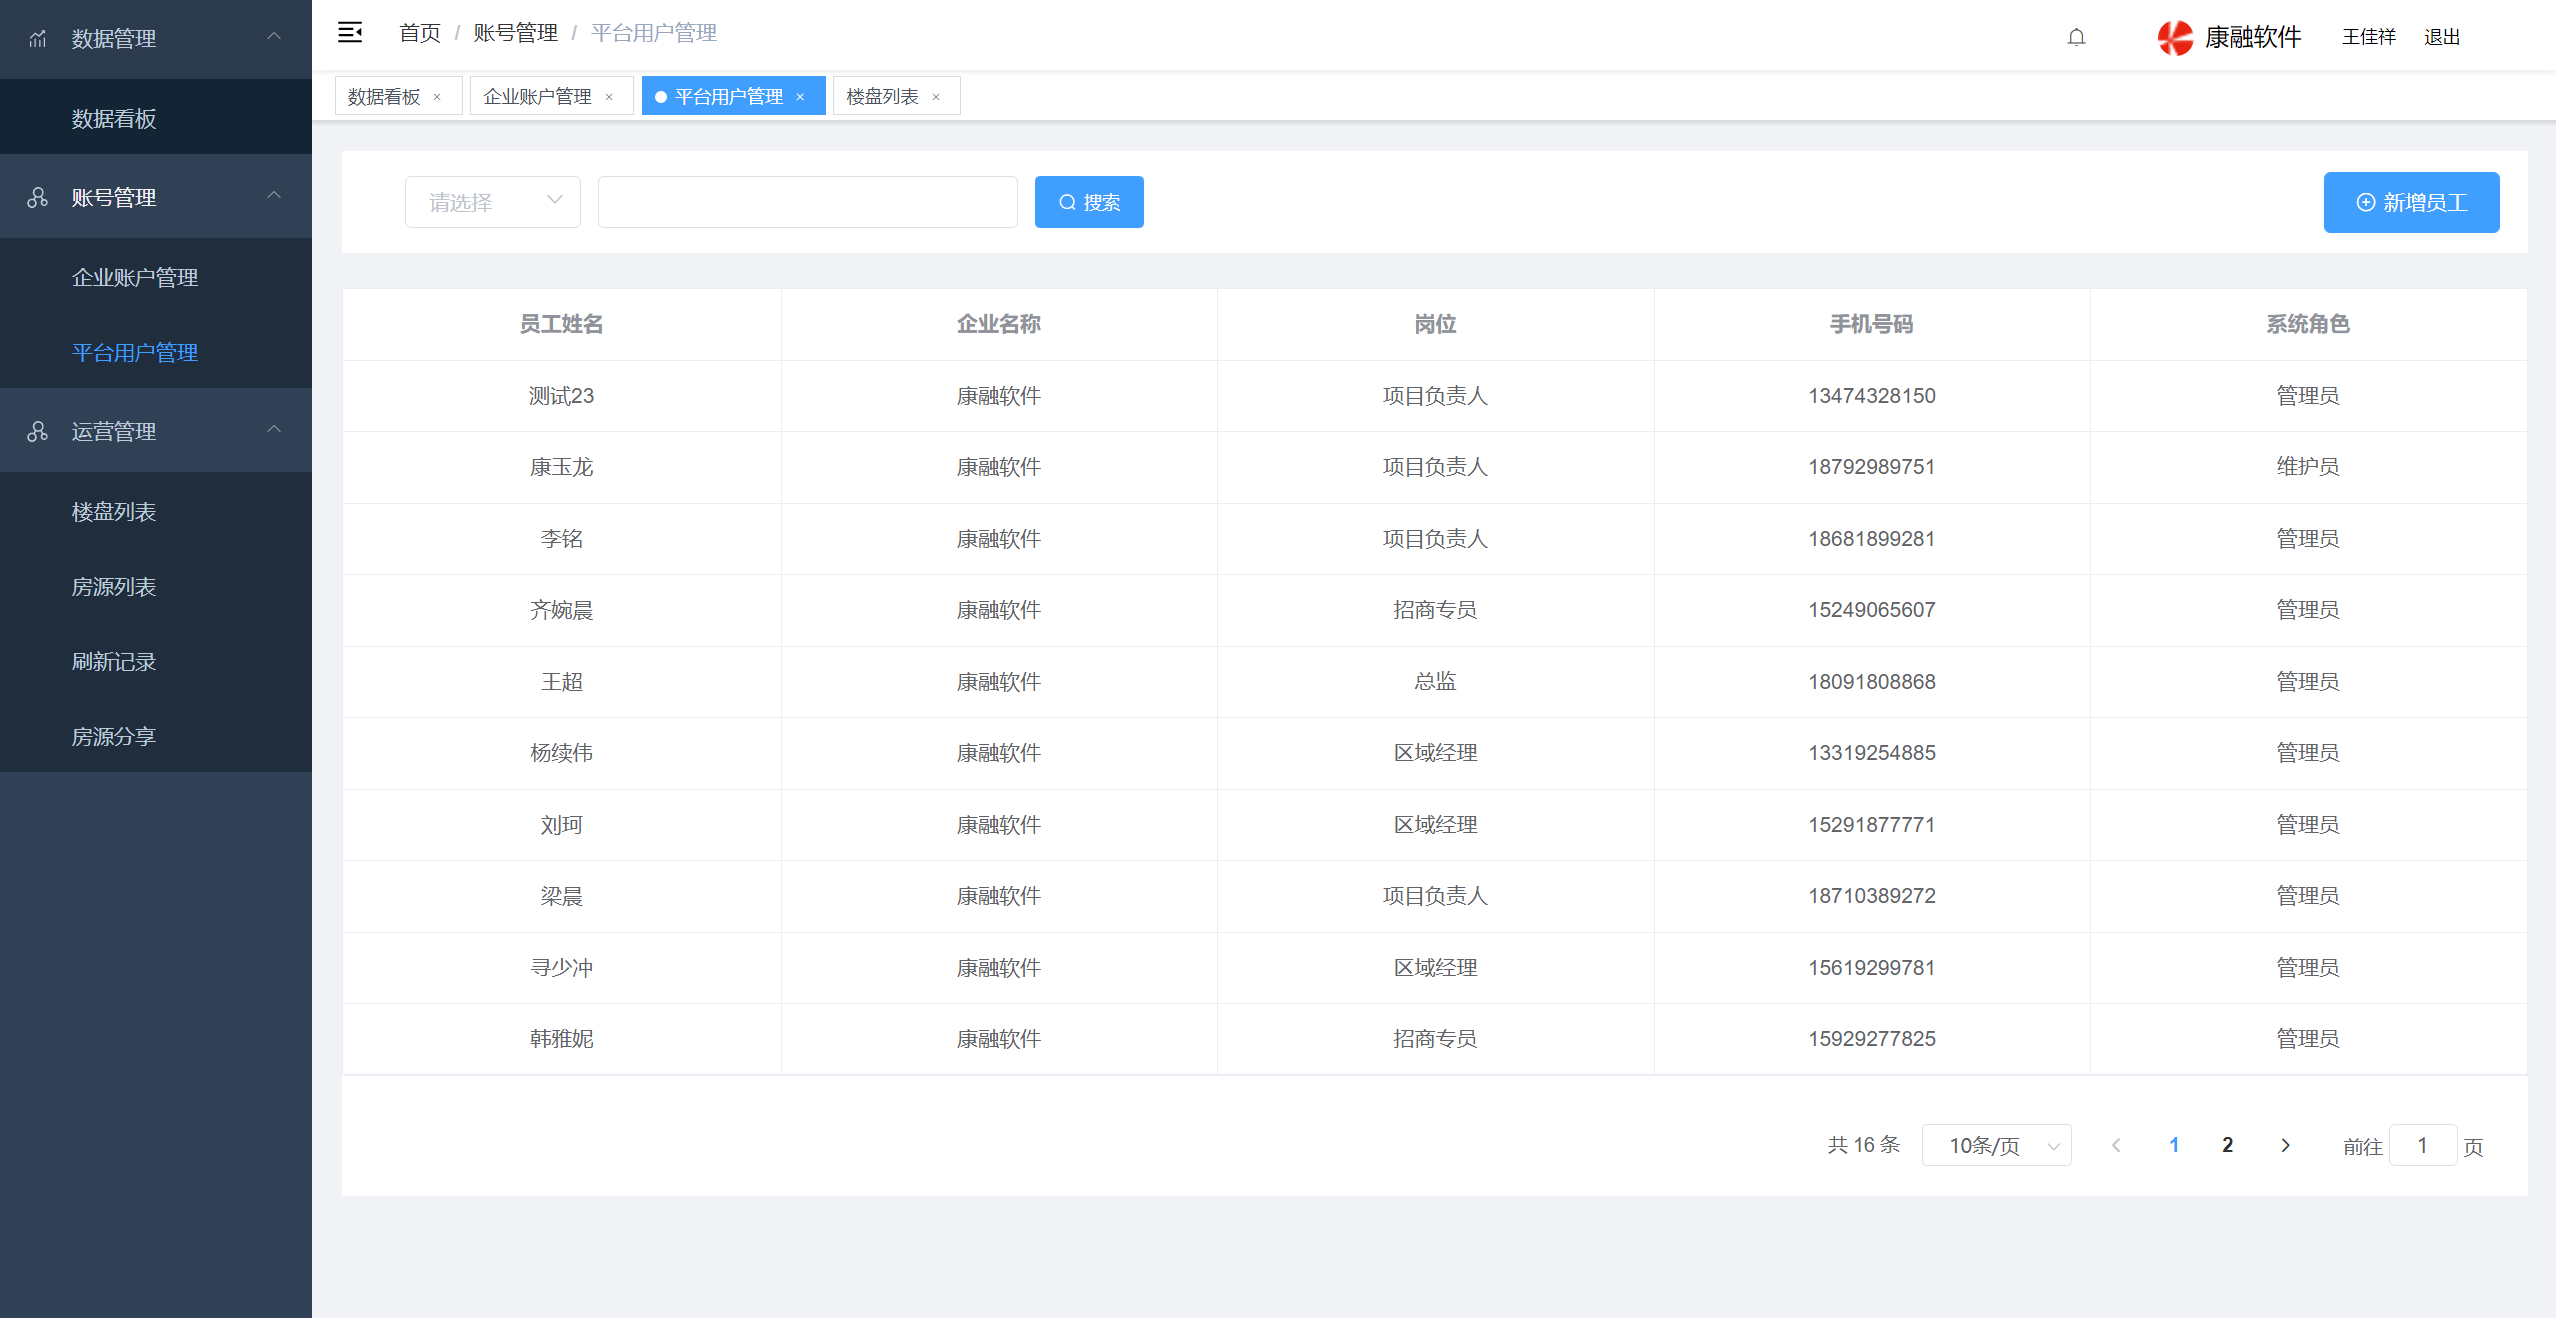Viewport: 2556px width, 1318px height.
Task: Select the employee name 李铭
Action: coord(561,539)
